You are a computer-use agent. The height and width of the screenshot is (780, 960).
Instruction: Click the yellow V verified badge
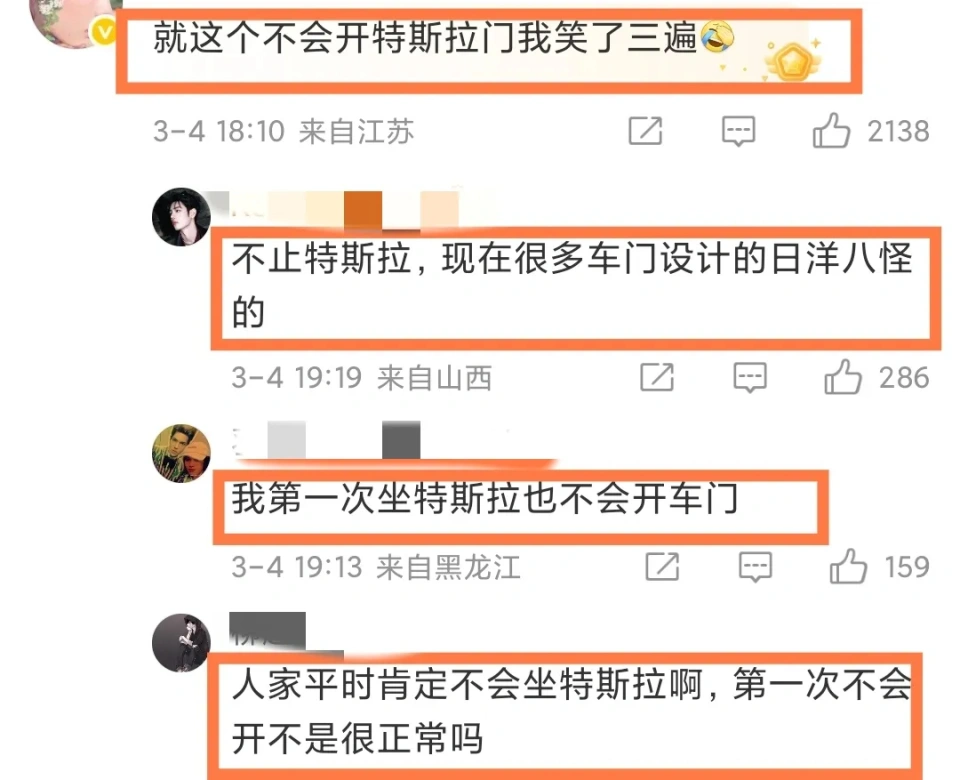[104, 32]
